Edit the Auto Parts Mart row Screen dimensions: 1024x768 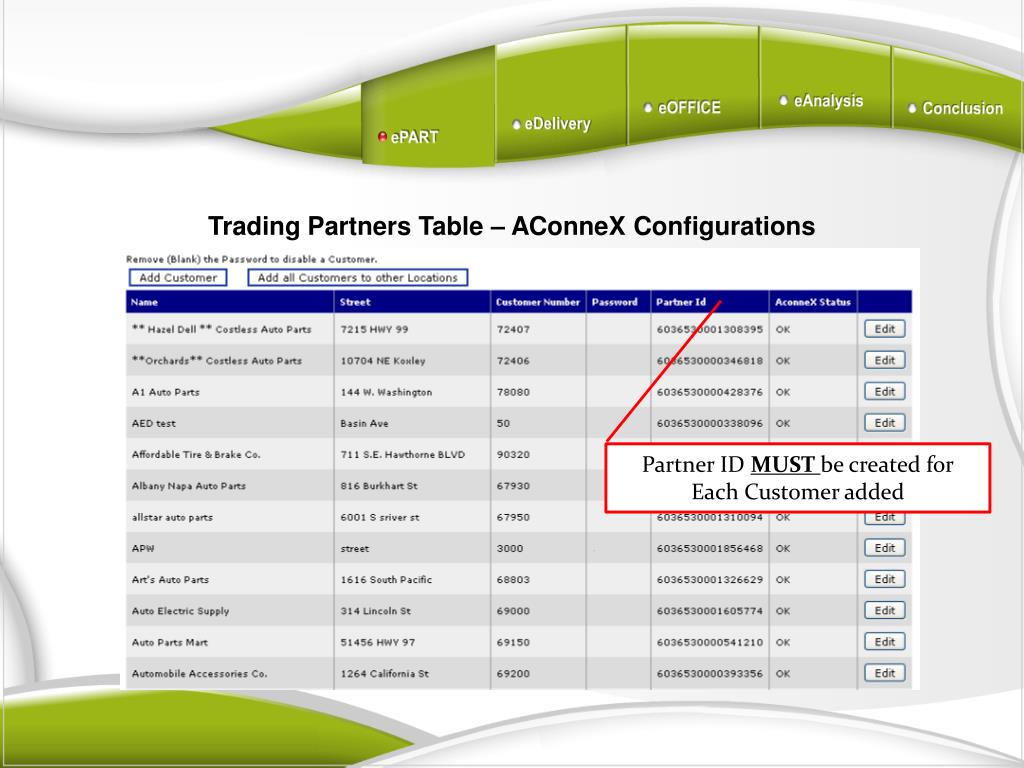pos(884,642)
